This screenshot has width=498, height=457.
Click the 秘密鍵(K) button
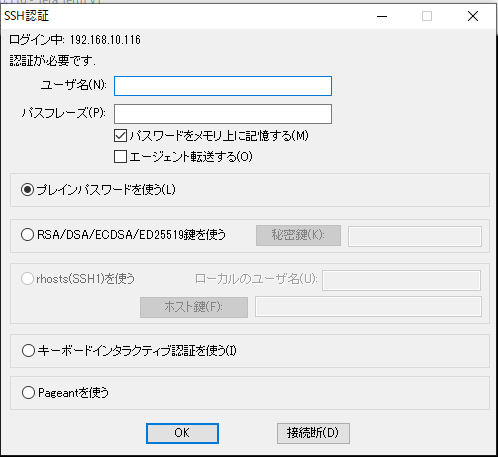click(x=298, y=235)
